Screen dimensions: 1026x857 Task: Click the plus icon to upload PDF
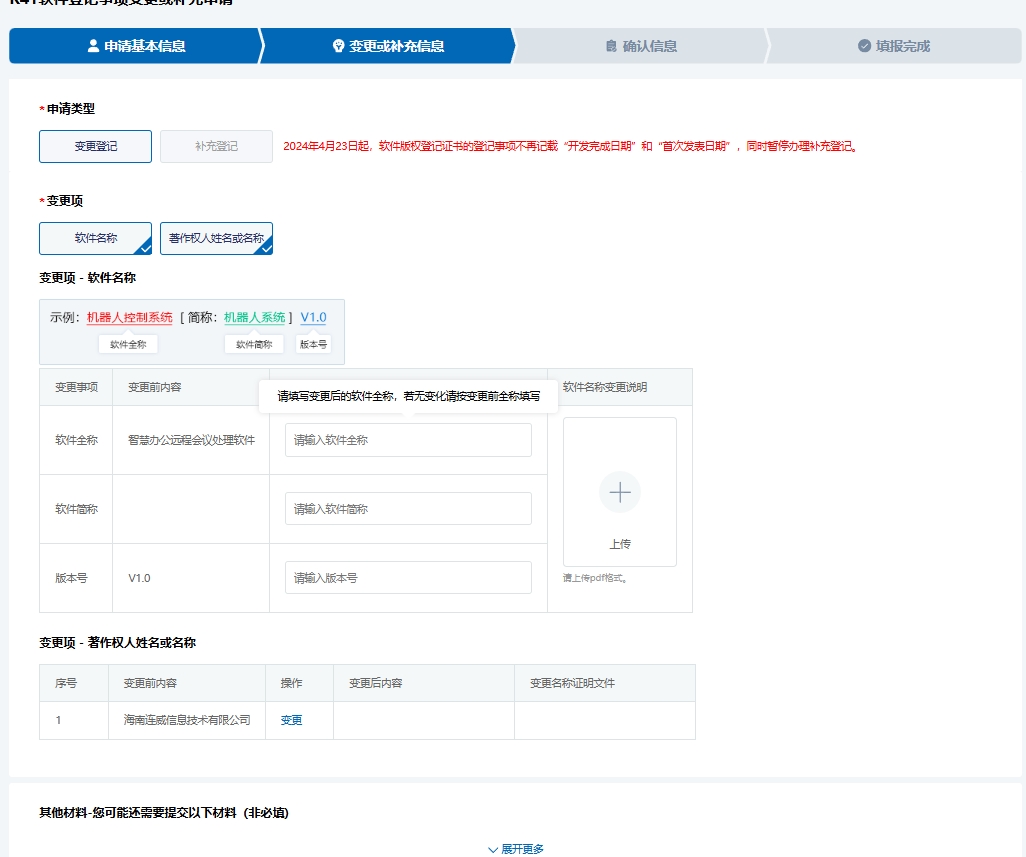point(619,492)
